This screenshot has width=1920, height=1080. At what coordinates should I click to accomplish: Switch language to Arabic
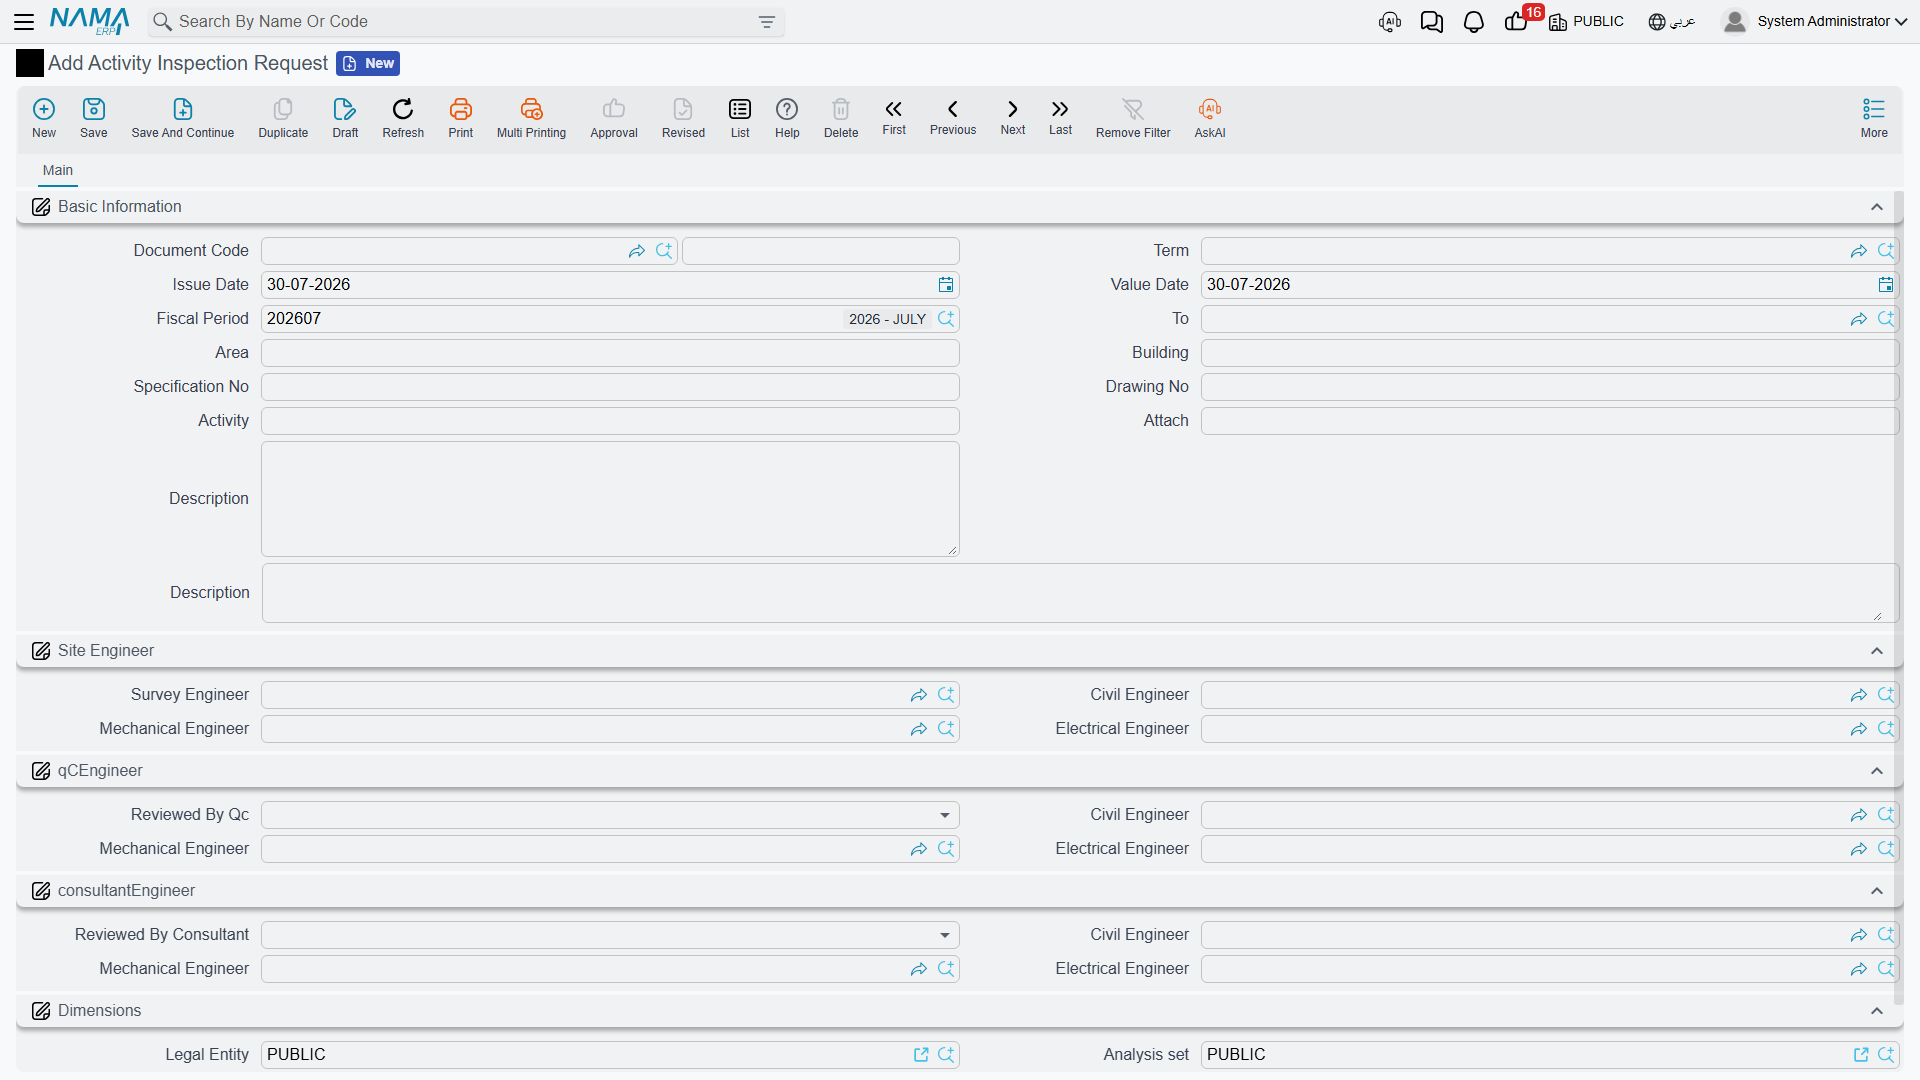pyautogui.click(x=1671, y=21)
